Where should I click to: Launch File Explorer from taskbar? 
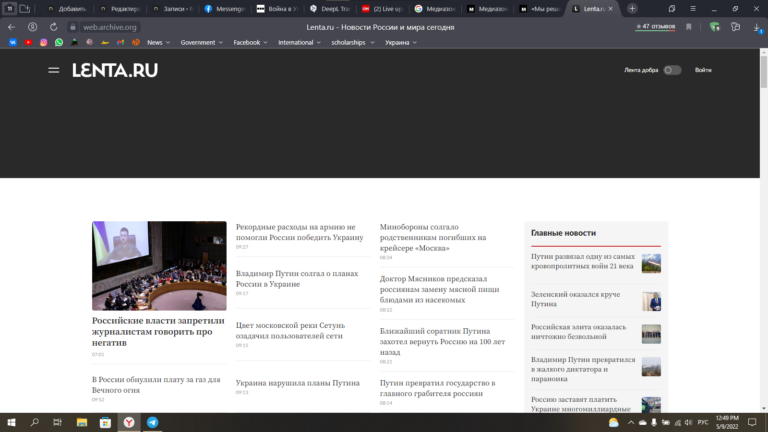[x=82, y=422]
